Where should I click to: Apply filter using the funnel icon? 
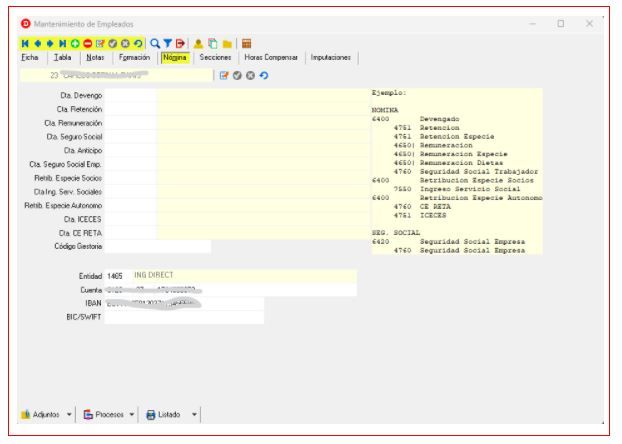pos(167,44)
